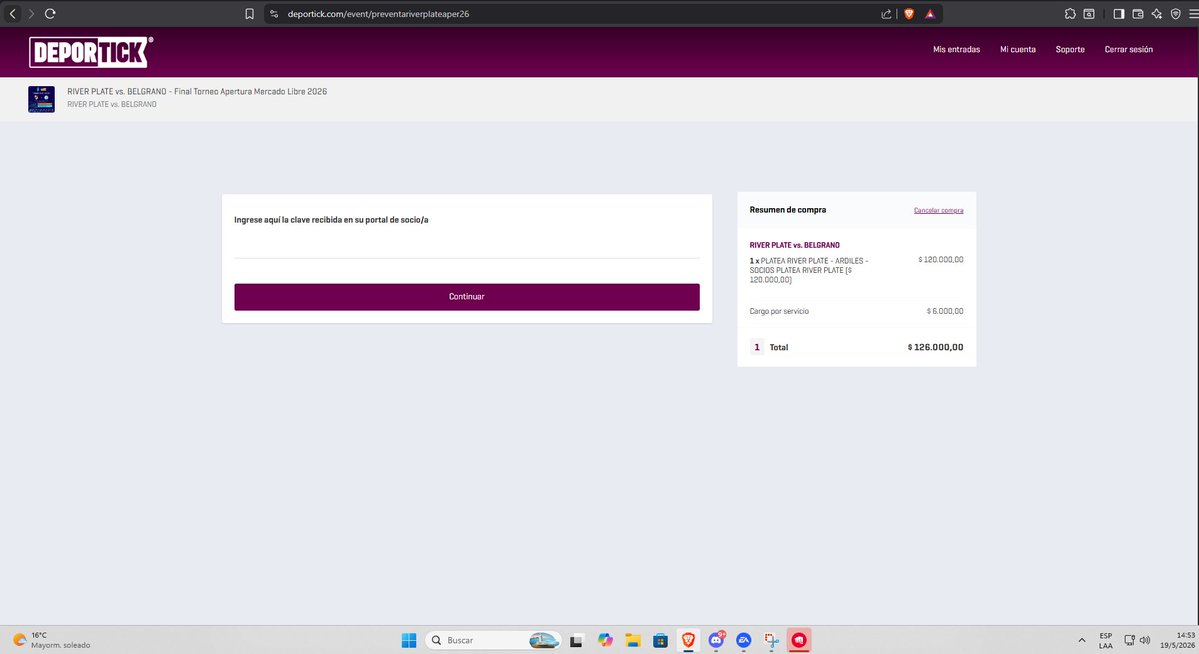Launch Copilot from the taskbar
The height and width of the screenshot is (654, 1199).
605,640
